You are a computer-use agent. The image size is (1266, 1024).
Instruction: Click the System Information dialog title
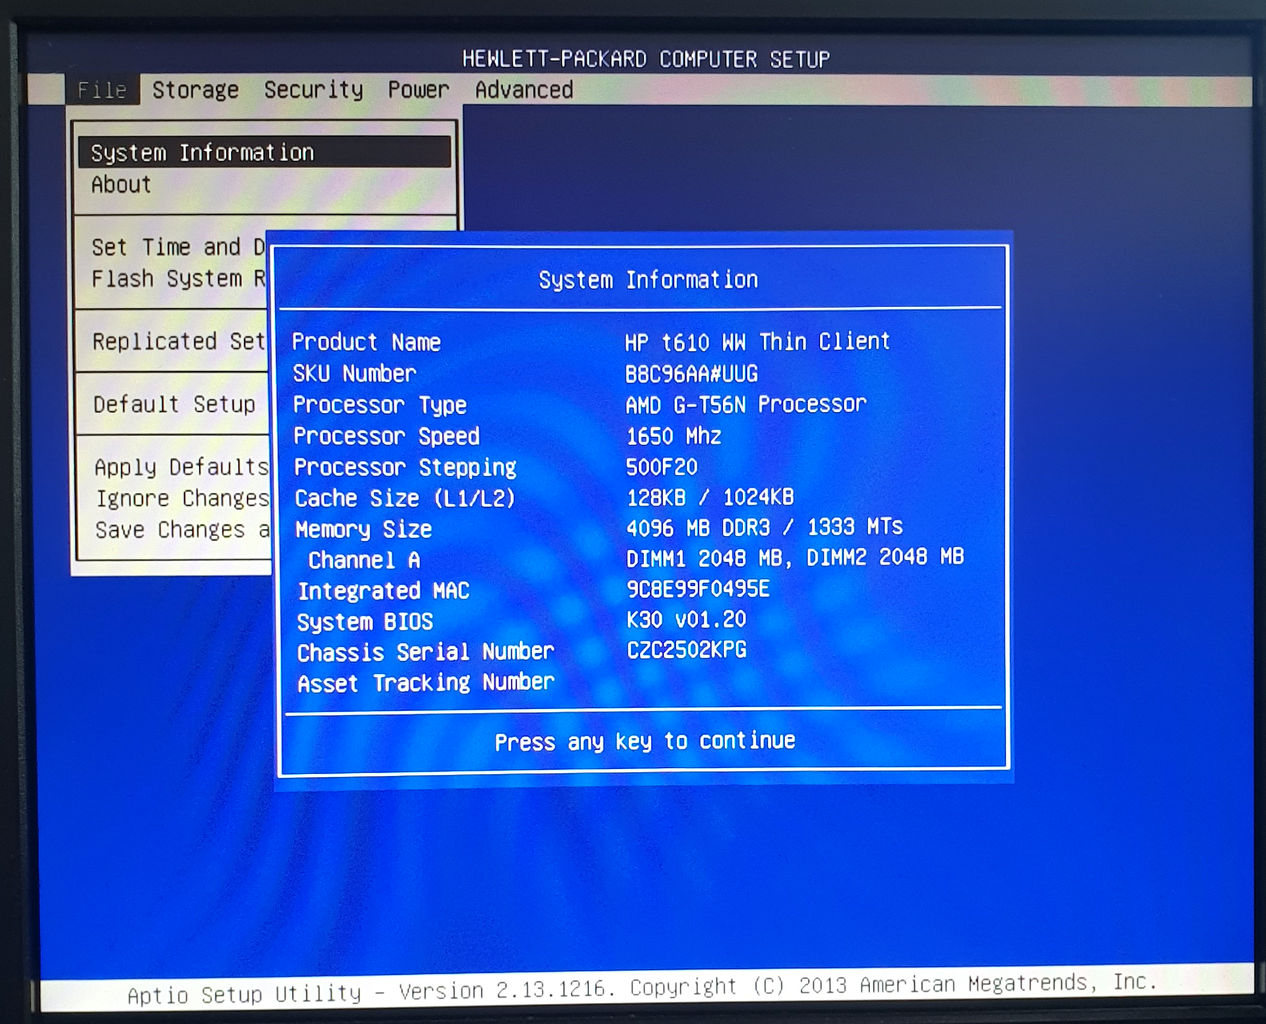tap(648, 280)
